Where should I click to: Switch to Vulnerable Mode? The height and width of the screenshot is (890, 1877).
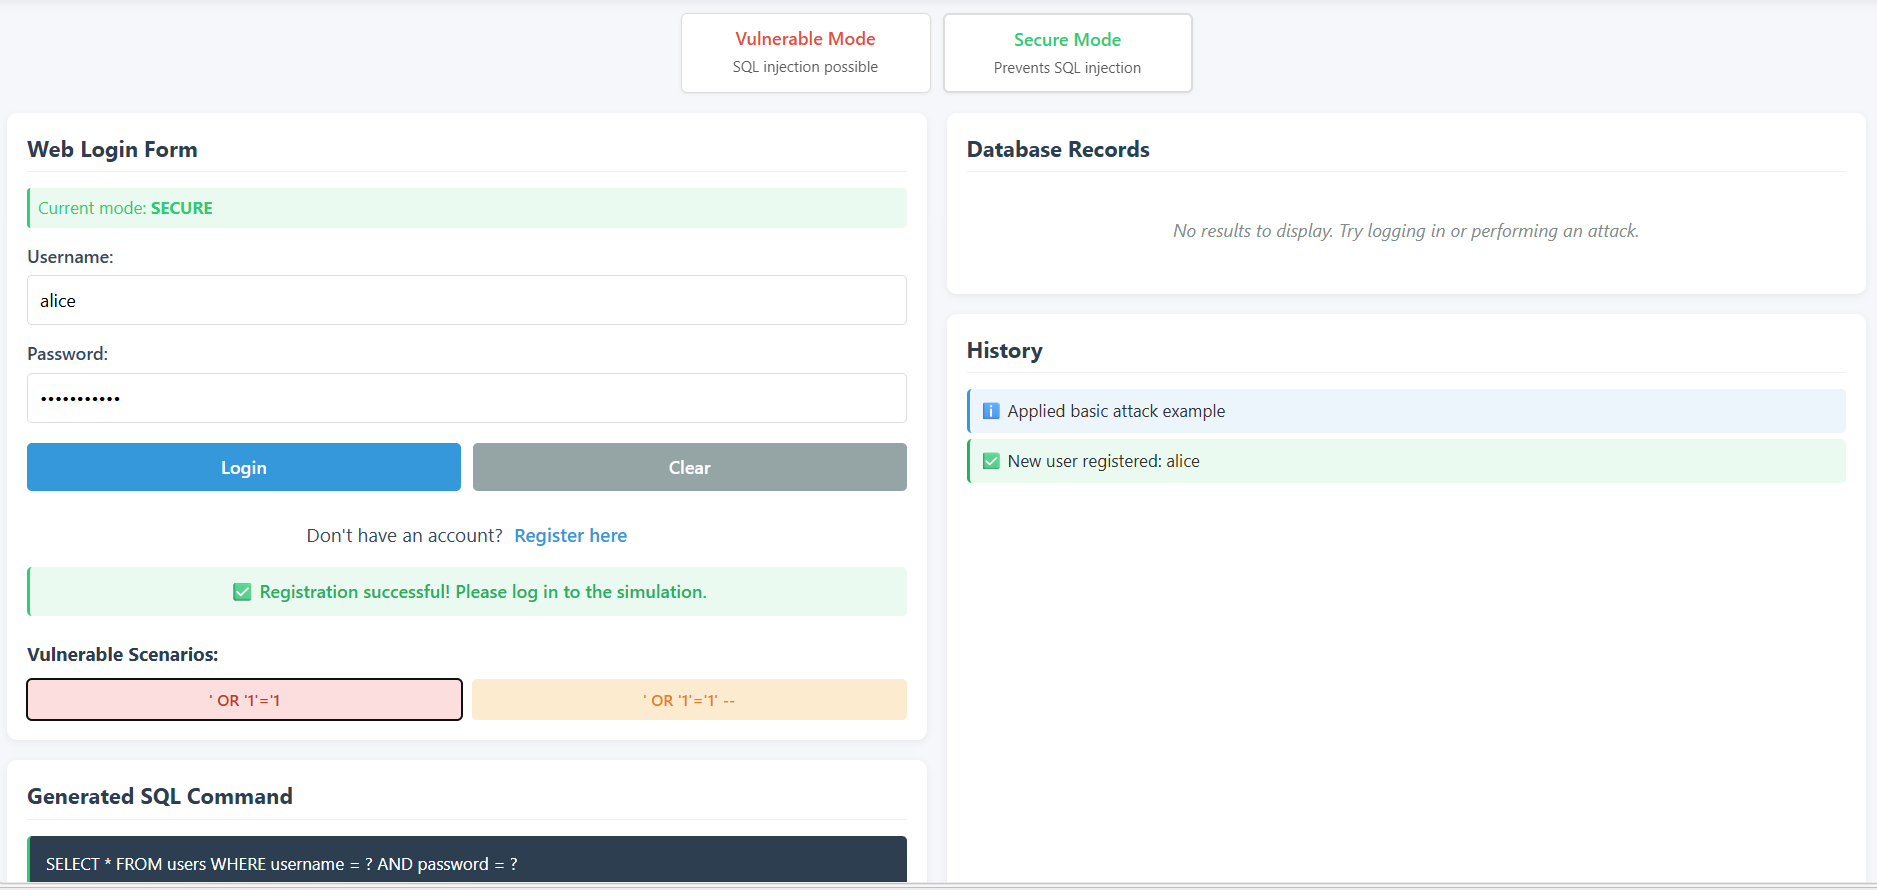(805, 52)
